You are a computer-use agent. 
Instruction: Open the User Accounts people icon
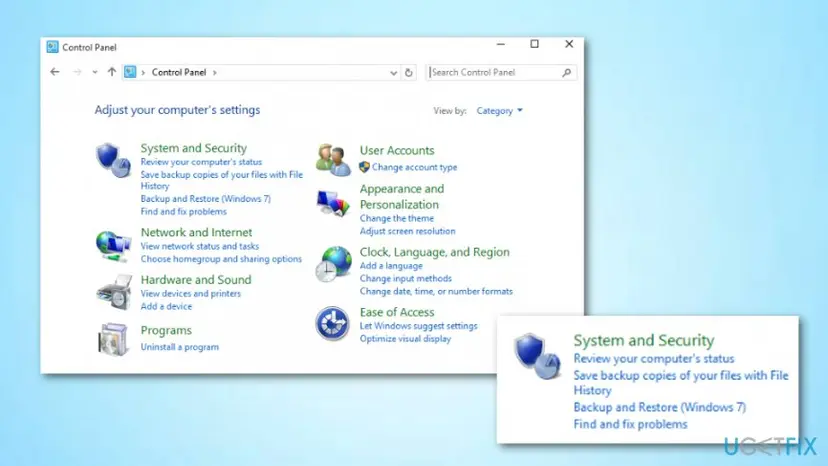pos(333,159)
